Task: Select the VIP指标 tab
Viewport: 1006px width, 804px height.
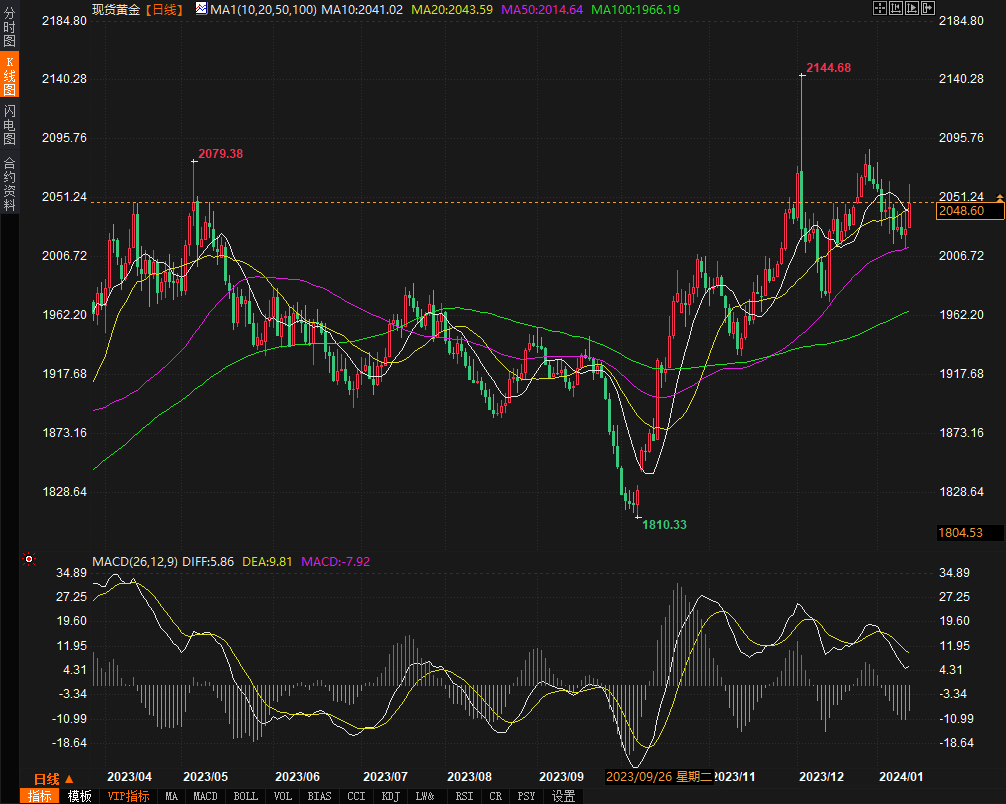Action: coord(128,796)
